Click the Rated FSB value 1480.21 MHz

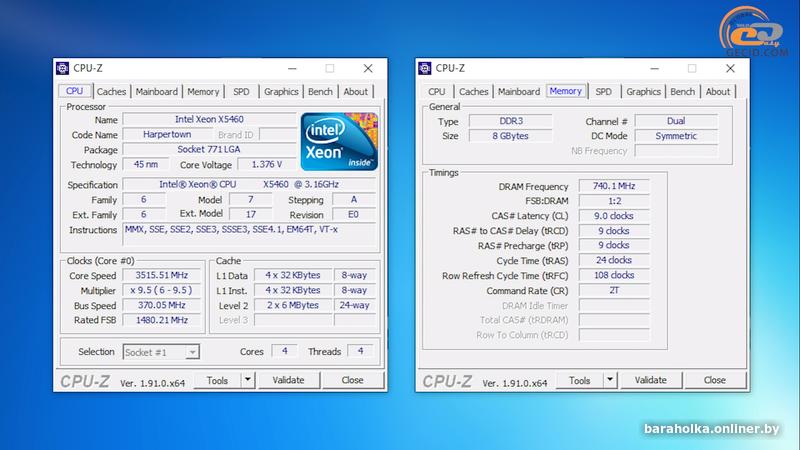pos(162,320)
